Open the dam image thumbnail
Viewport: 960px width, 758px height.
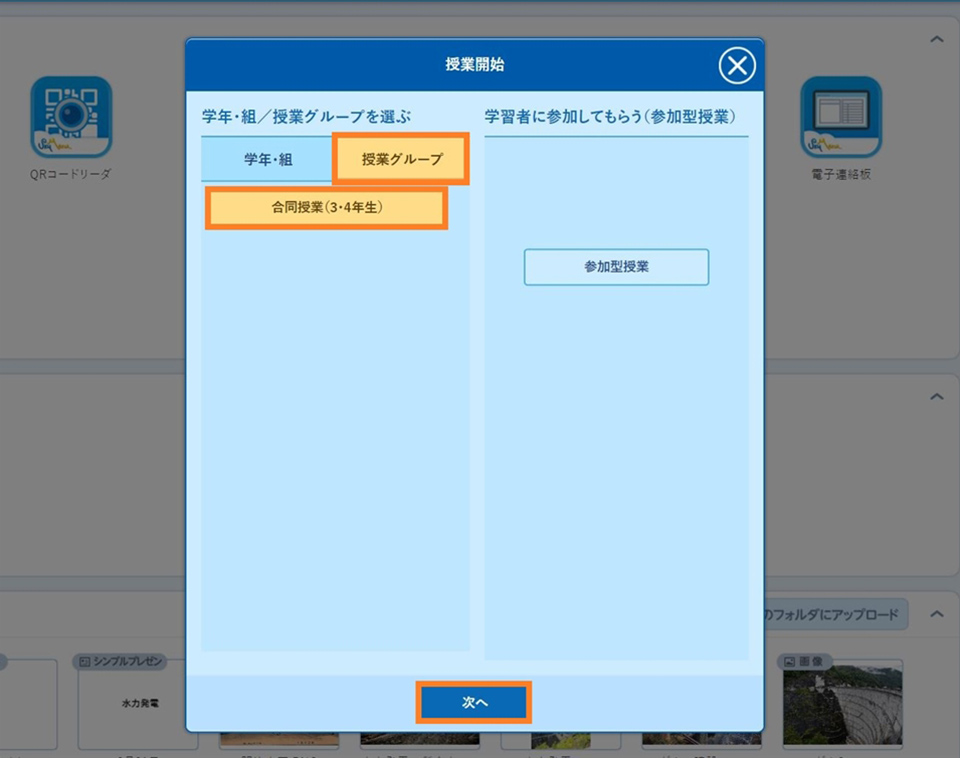tap(842, 705)
